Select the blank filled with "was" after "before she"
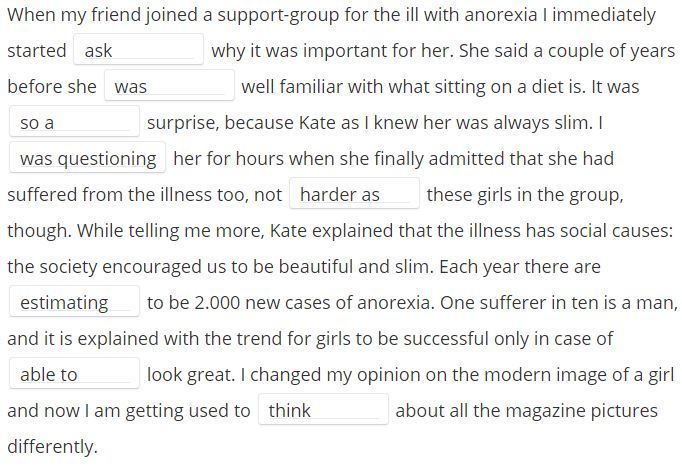 [169, 86]
